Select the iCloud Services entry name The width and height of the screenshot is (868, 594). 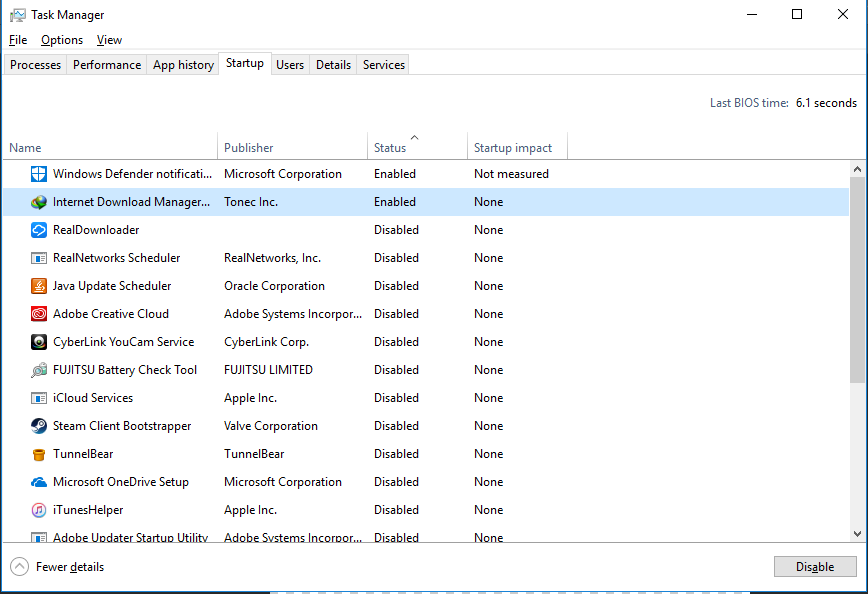click(93, 398)
